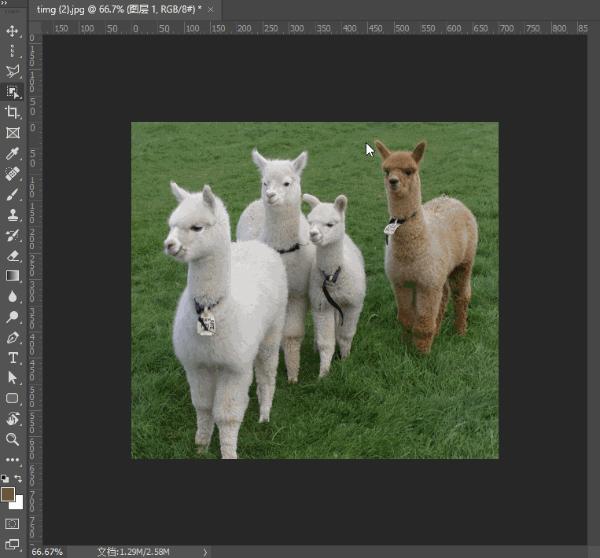This screenshot has width=600, height=558.
Task: Switch to the timg (2).jpg document tab
Action: pyautogui.click(x=119, y=10)
